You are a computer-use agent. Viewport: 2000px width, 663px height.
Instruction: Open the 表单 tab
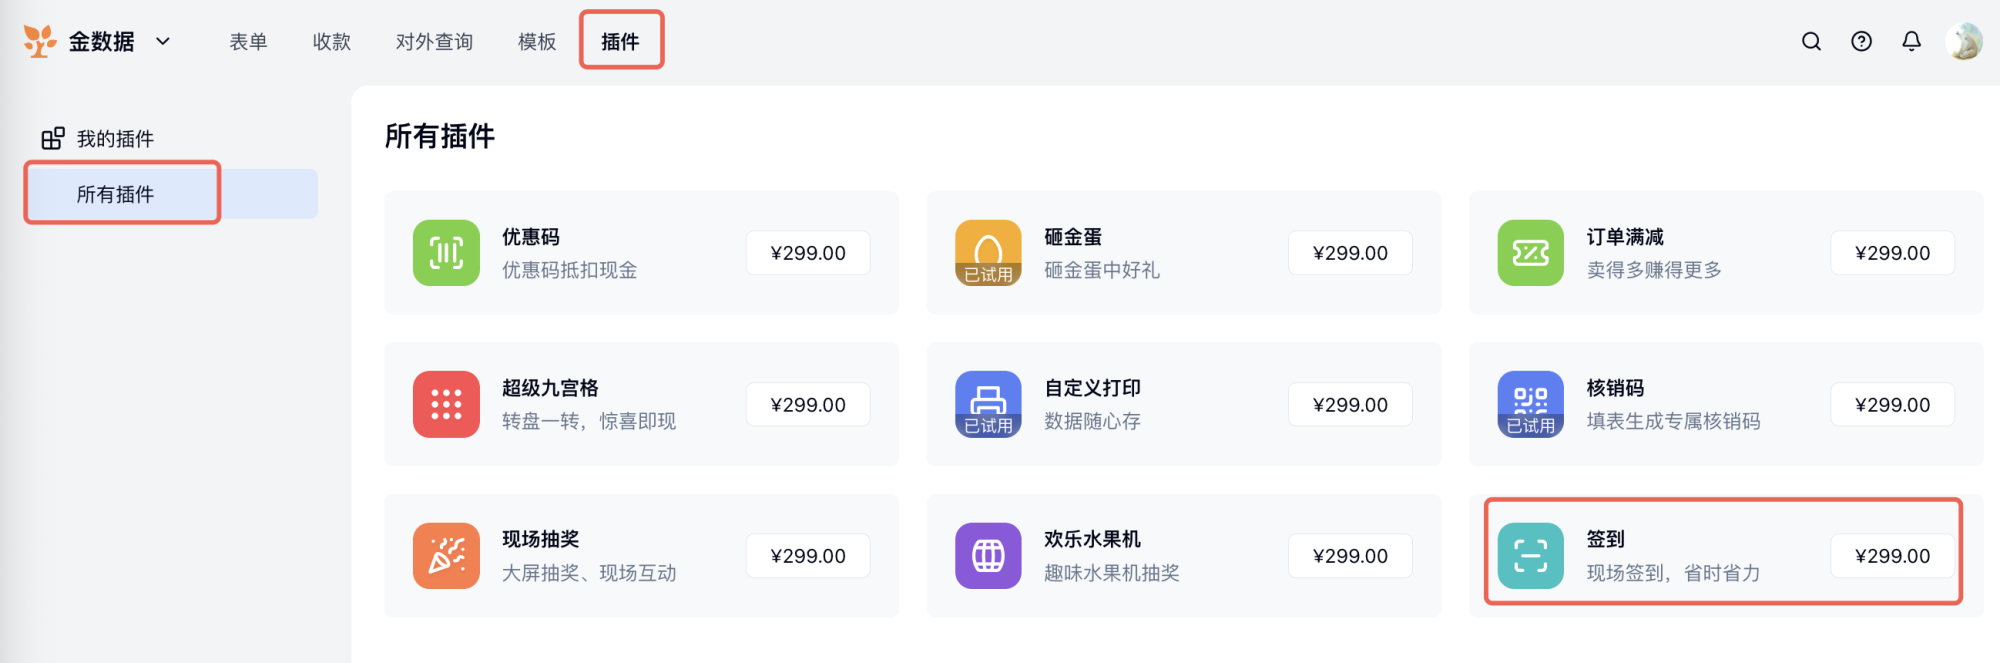click(248, 41)
